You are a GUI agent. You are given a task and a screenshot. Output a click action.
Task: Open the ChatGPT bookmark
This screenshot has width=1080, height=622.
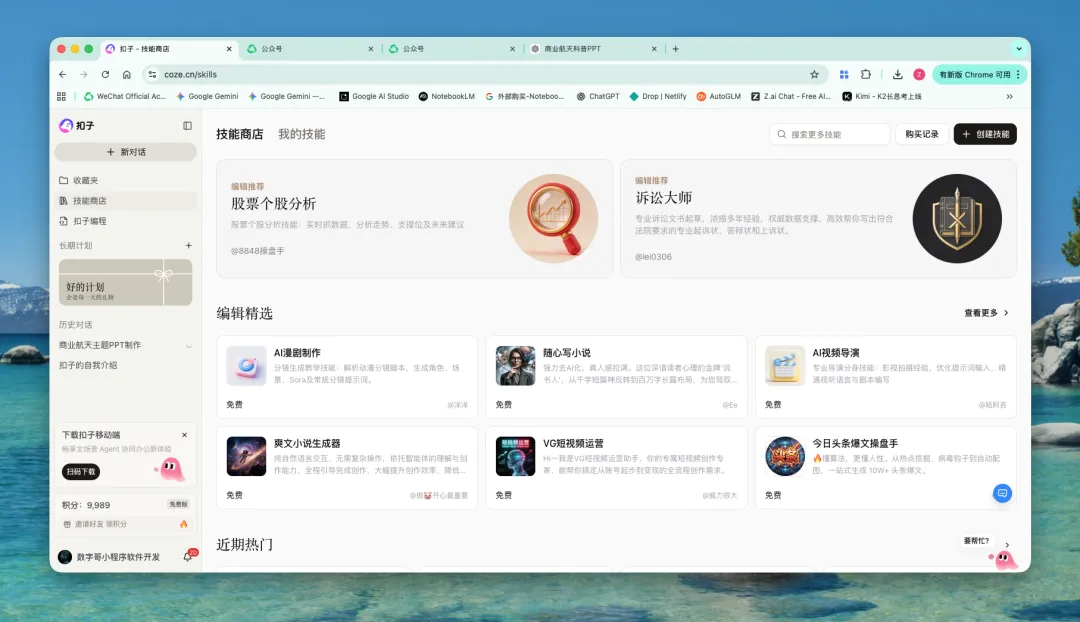click(x=597, y=96)
